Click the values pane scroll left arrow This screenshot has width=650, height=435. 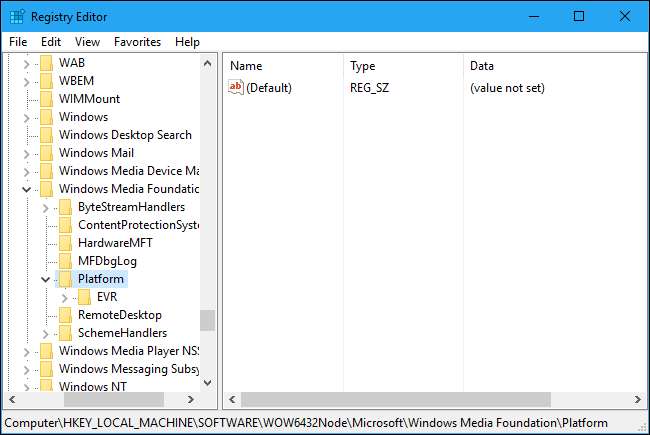232,400
